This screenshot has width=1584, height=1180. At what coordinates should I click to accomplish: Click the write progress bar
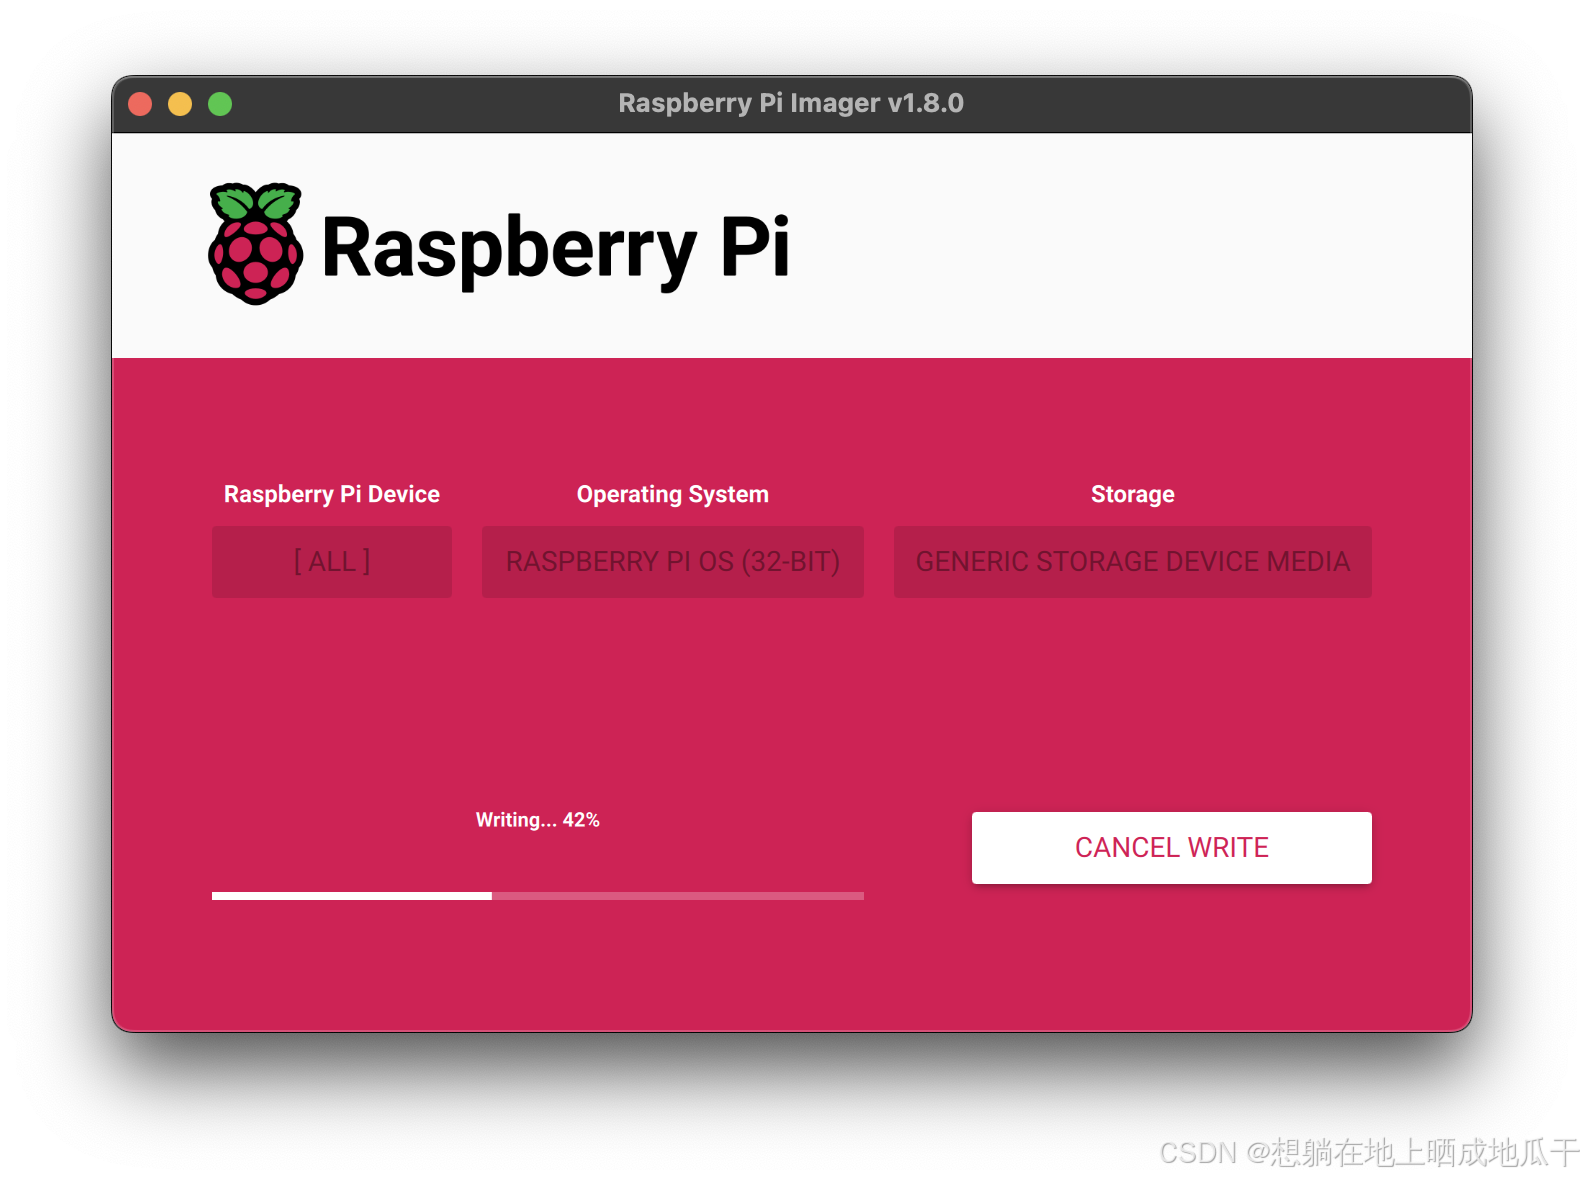click(538, 896)
